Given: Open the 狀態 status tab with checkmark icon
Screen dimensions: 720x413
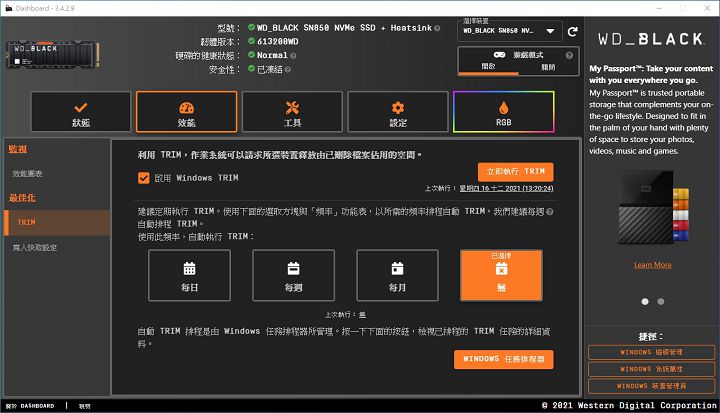Looking at the screenshot, I should [x=81, y=112].
